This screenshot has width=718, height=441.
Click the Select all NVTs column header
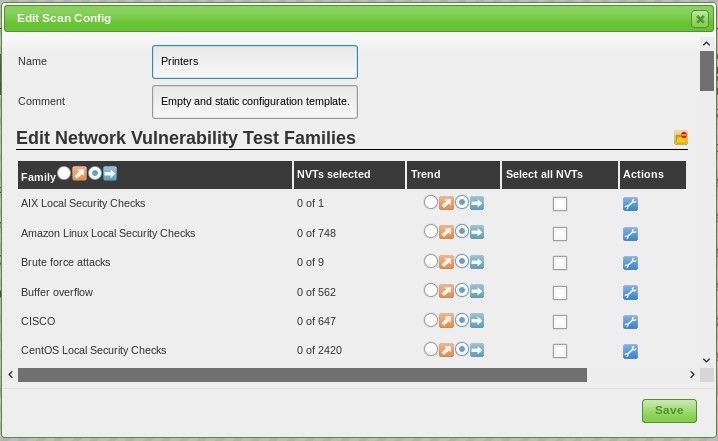[x=560, y=174]
